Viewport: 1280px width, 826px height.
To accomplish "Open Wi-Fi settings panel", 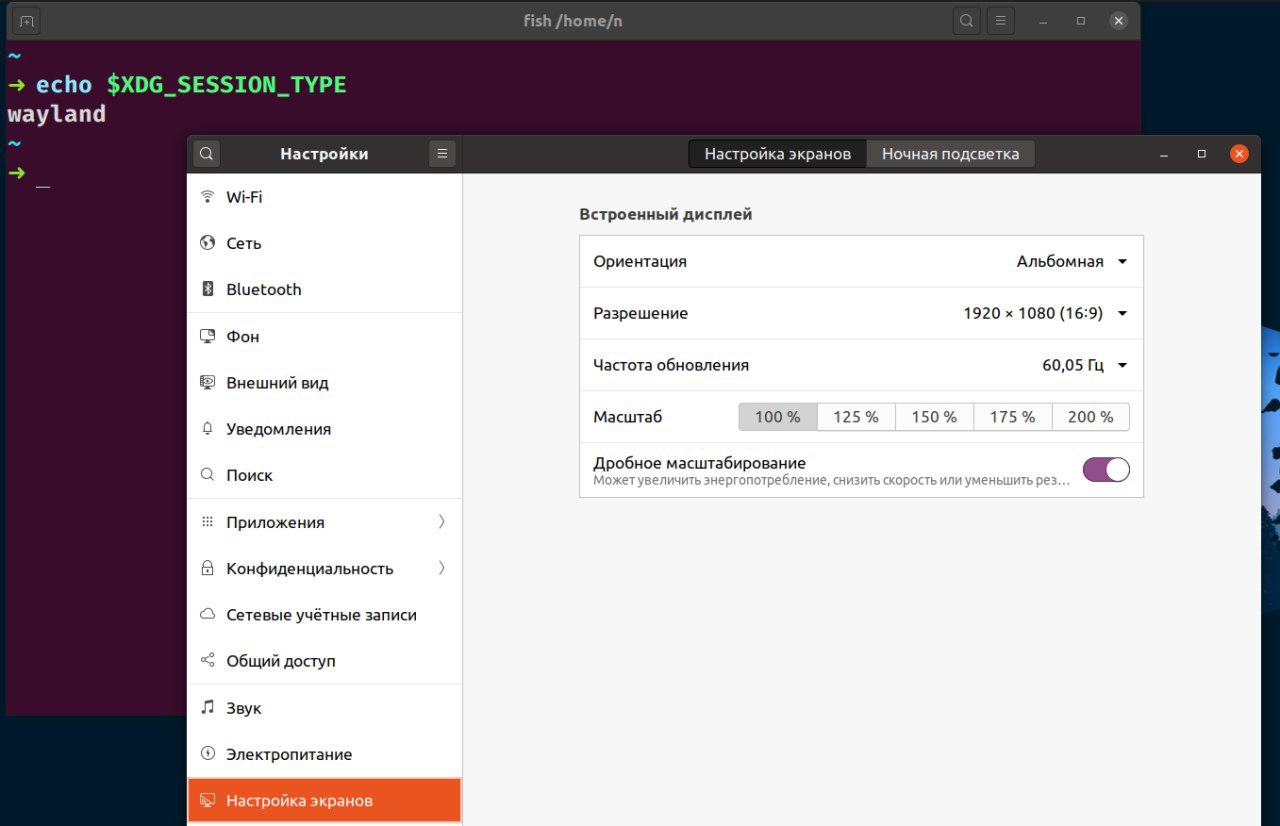I will [325, 197].
